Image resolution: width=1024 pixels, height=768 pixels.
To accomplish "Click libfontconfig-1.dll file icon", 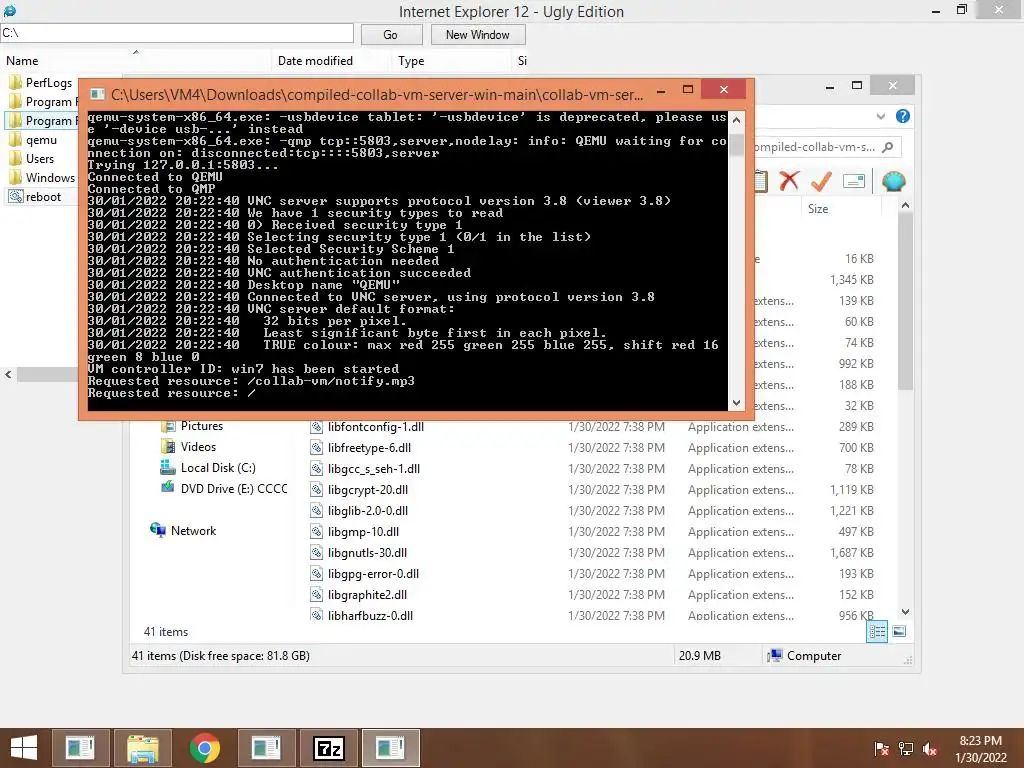I will [316, 427].
